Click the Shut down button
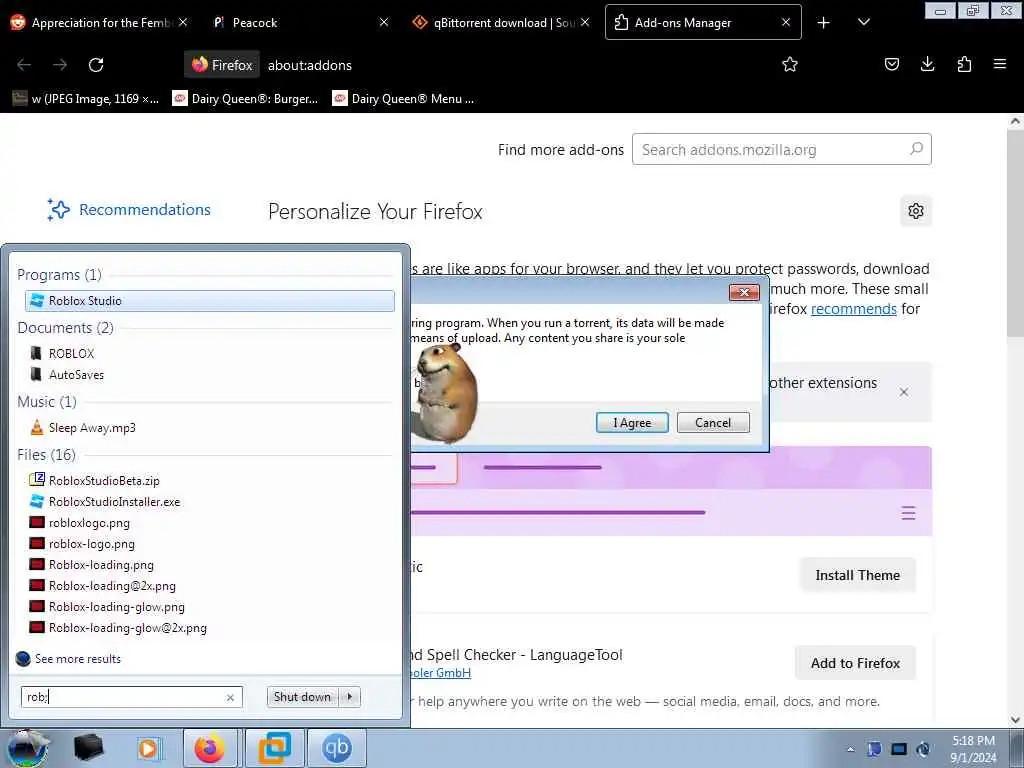Image resolution: width=1024 pixels, height=768 pixels. (x=303, y=697)
